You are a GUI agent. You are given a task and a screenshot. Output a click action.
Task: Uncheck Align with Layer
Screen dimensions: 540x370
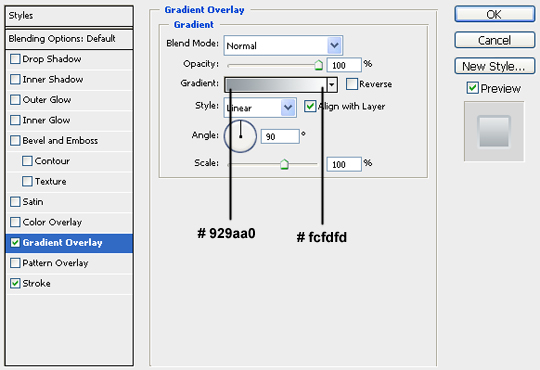pyautogui.click(x=310, y=106)
